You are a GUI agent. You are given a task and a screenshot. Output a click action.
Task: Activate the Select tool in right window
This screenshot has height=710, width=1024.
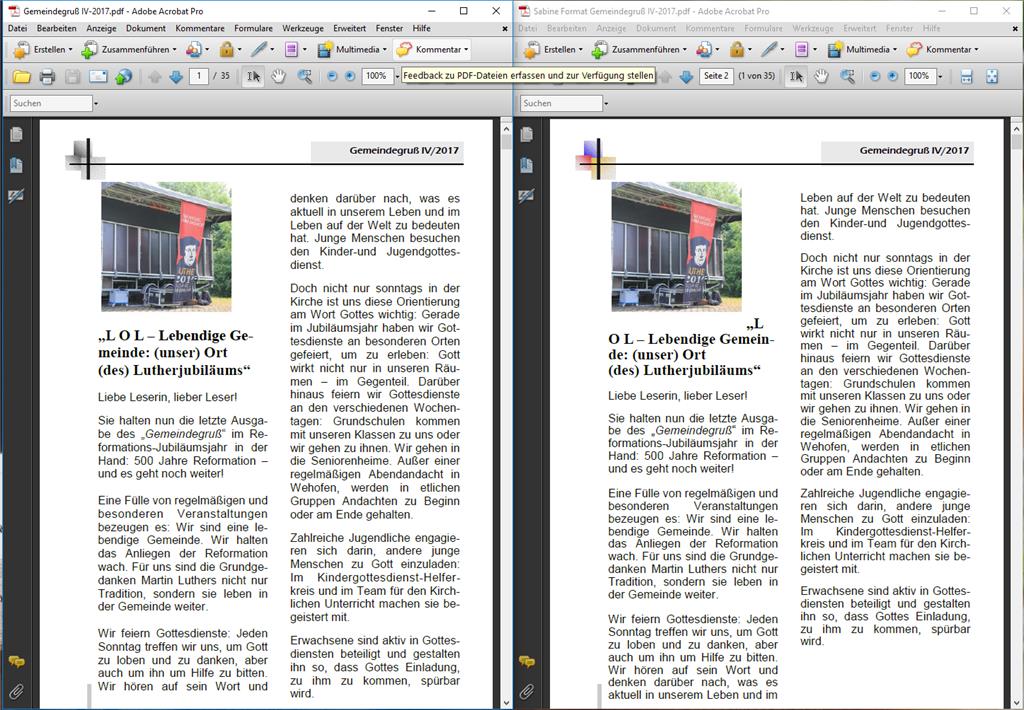(796, 76)
